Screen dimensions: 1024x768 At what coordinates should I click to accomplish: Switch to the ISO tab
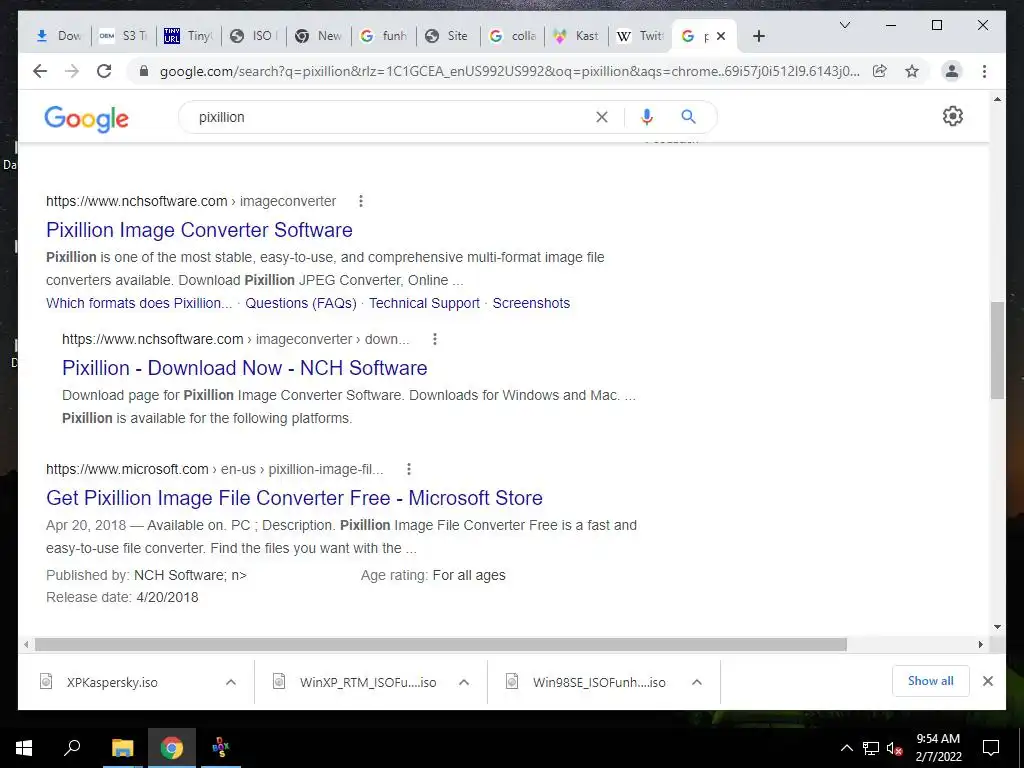click(253, 36)
